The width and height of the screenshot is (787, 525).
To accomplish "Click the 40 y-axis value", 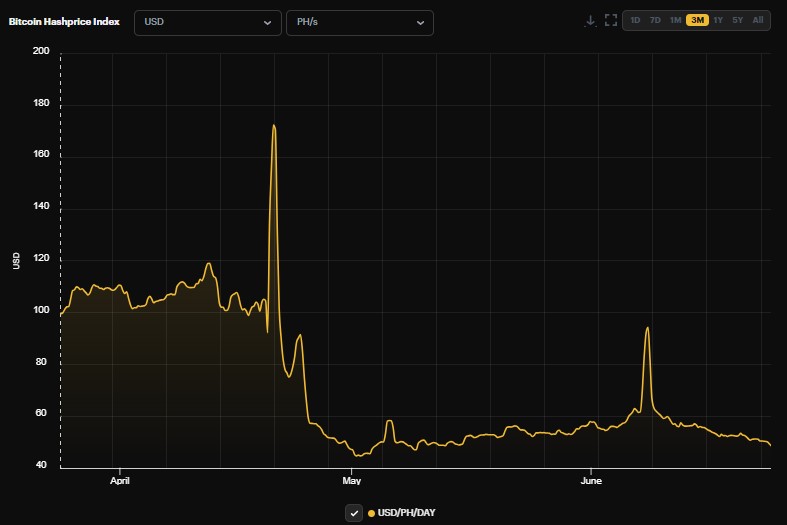I will click(x=41, y=465).
